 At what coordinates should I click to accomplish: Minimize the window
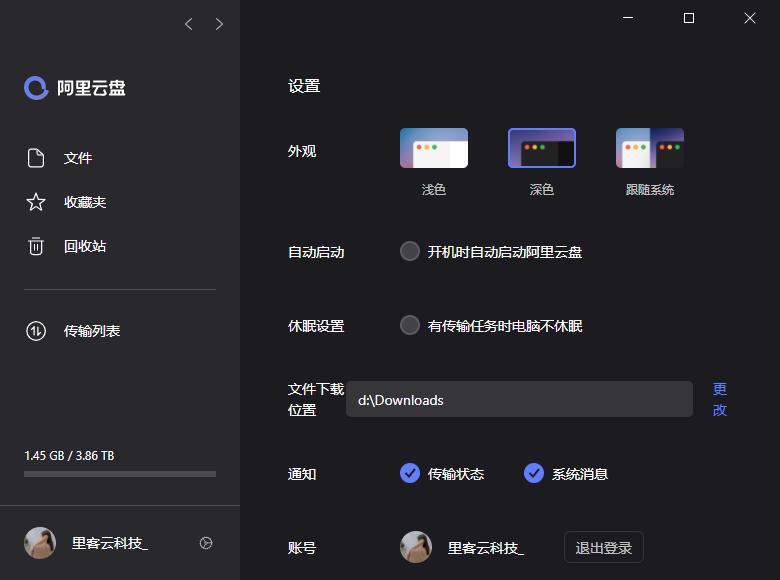[628, 18]
